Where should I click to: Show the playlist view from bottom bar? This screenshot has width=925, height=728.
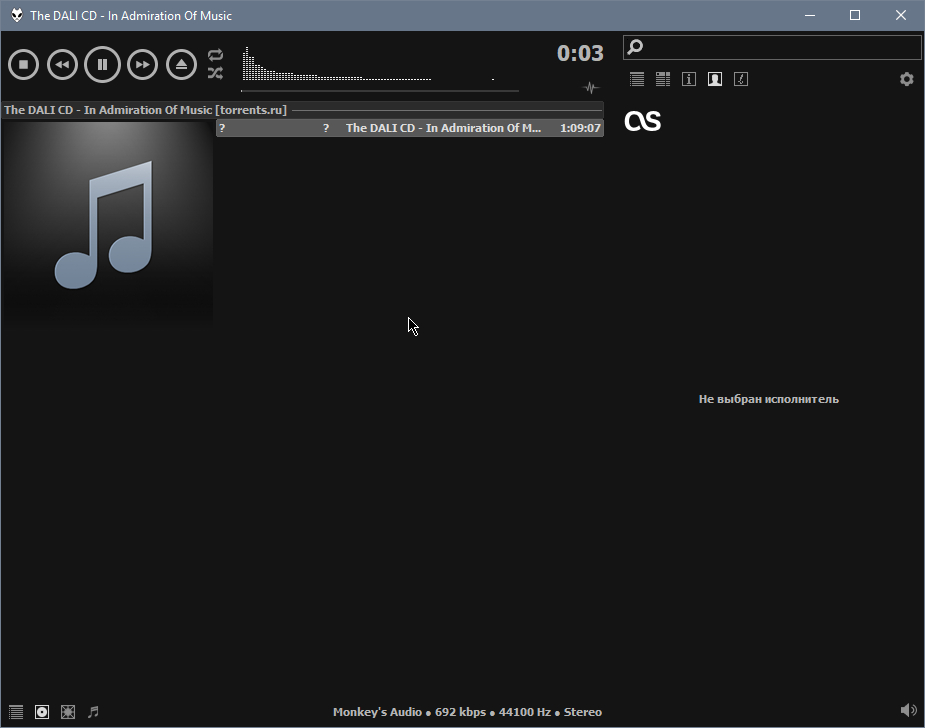click(x=16, y=712)
